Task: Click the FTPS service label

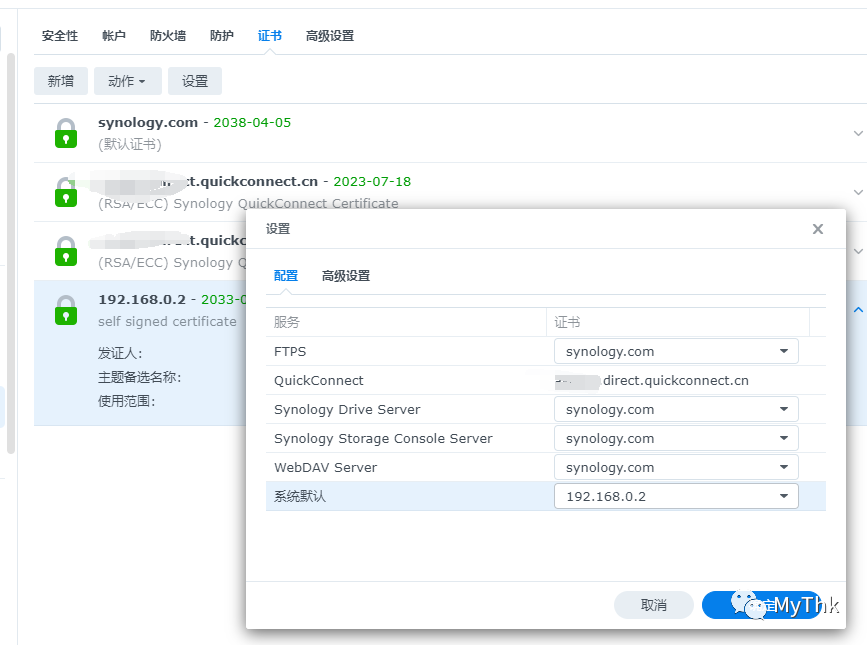Action: pyautogui.click(x=290, y=352)
